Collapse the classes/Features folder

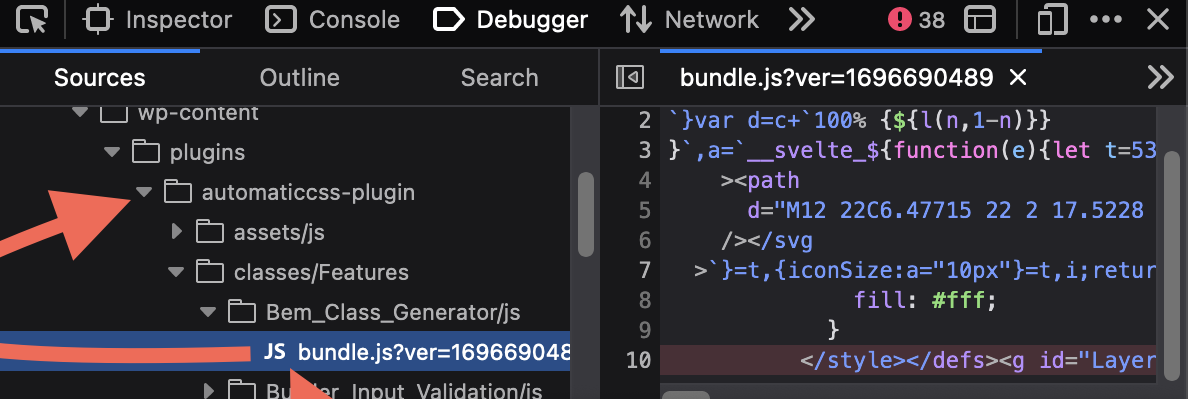pos(176,272)
